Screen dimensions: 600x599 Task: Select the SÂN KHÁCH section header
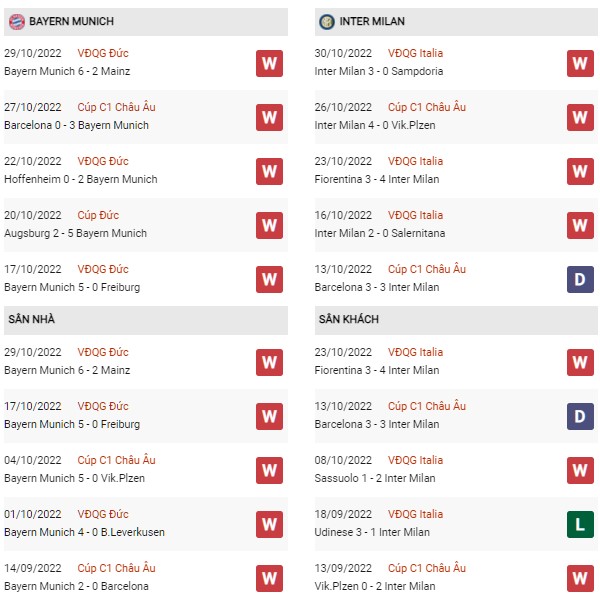tap(456, 320)
